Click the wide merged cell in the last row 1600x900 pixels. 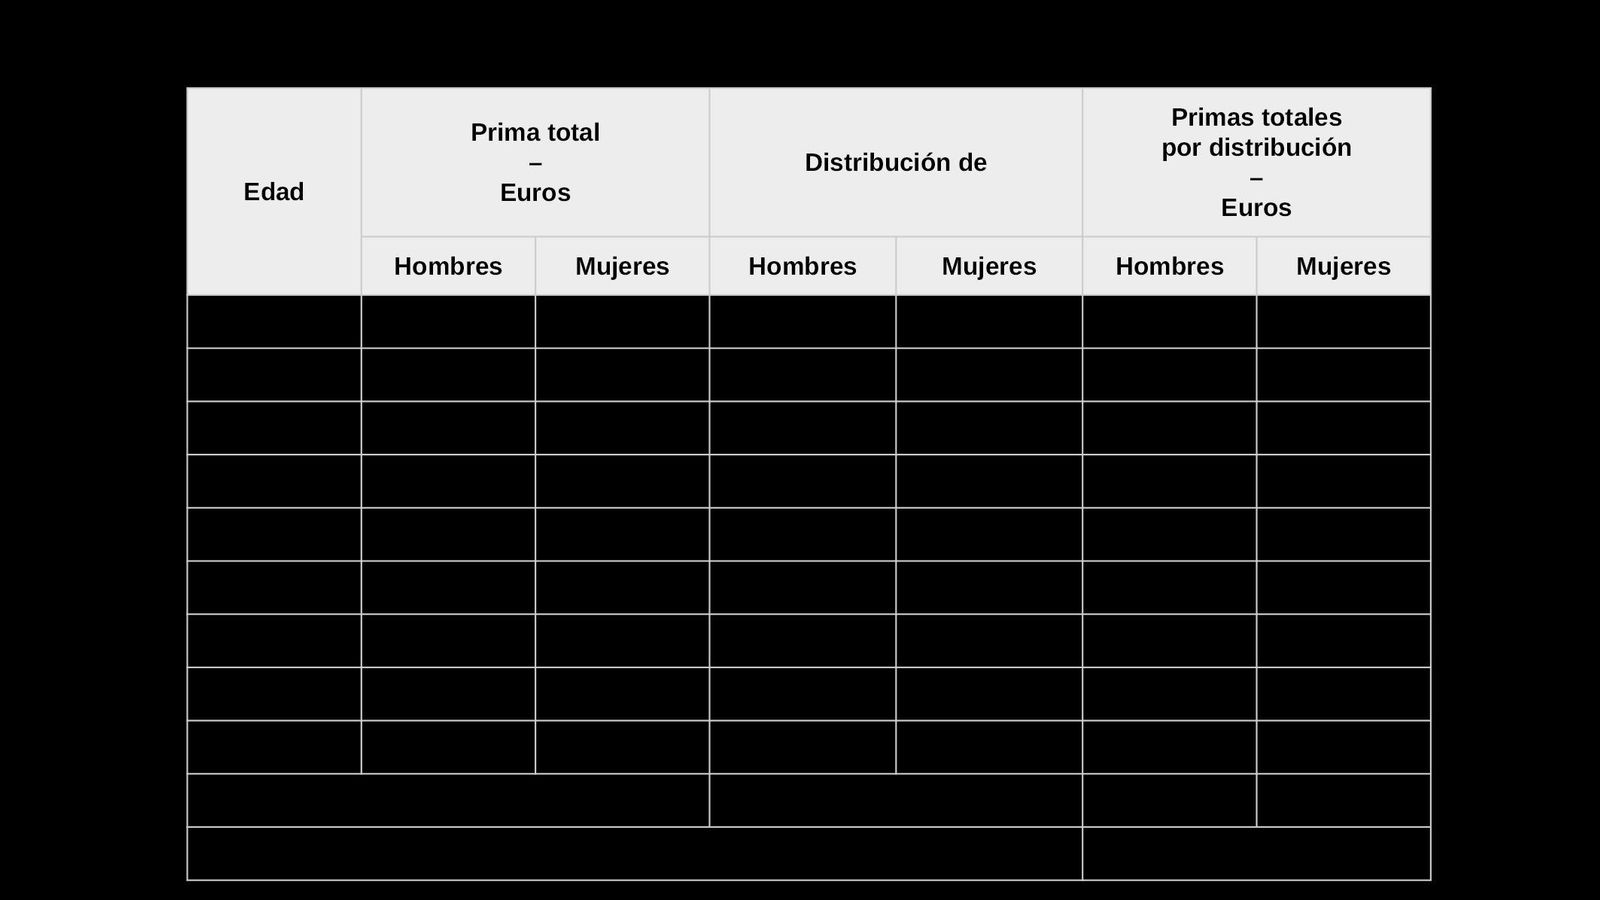pyautogui.click(x=634, y=854)
